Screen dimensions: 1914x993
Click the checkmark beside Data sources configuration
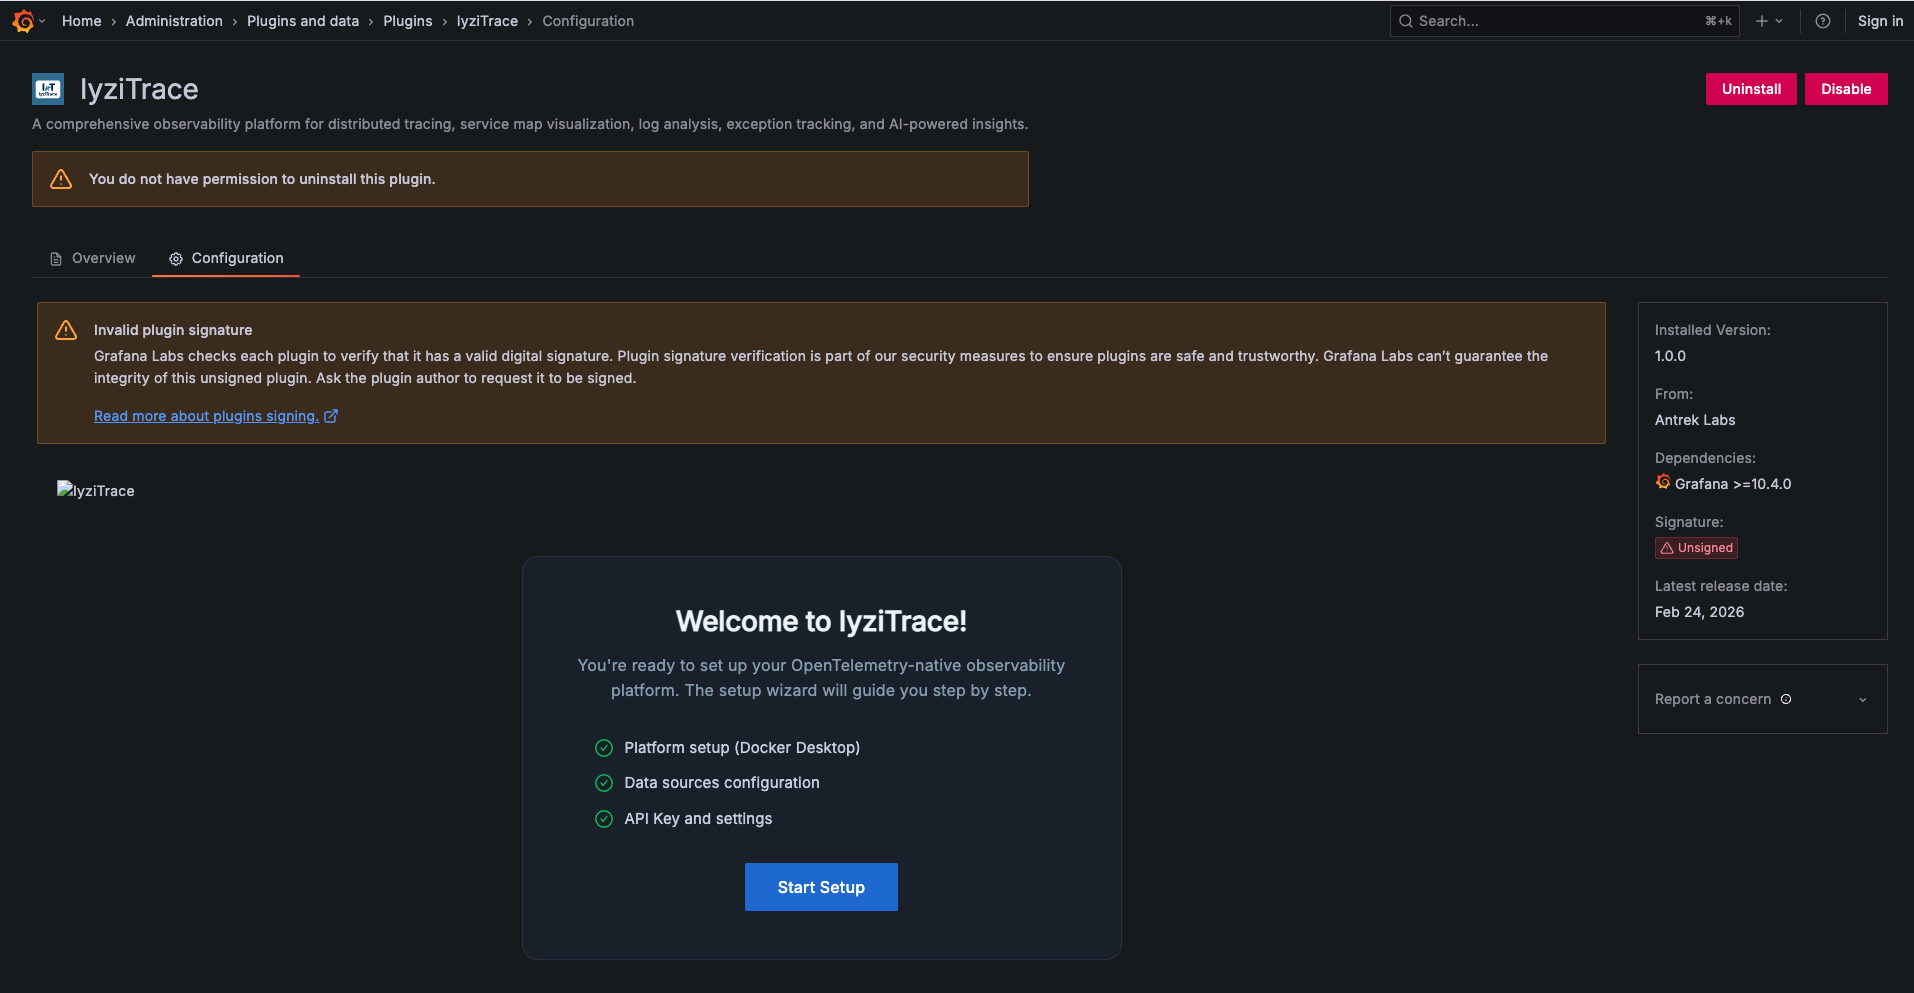[x=603, y=783]
